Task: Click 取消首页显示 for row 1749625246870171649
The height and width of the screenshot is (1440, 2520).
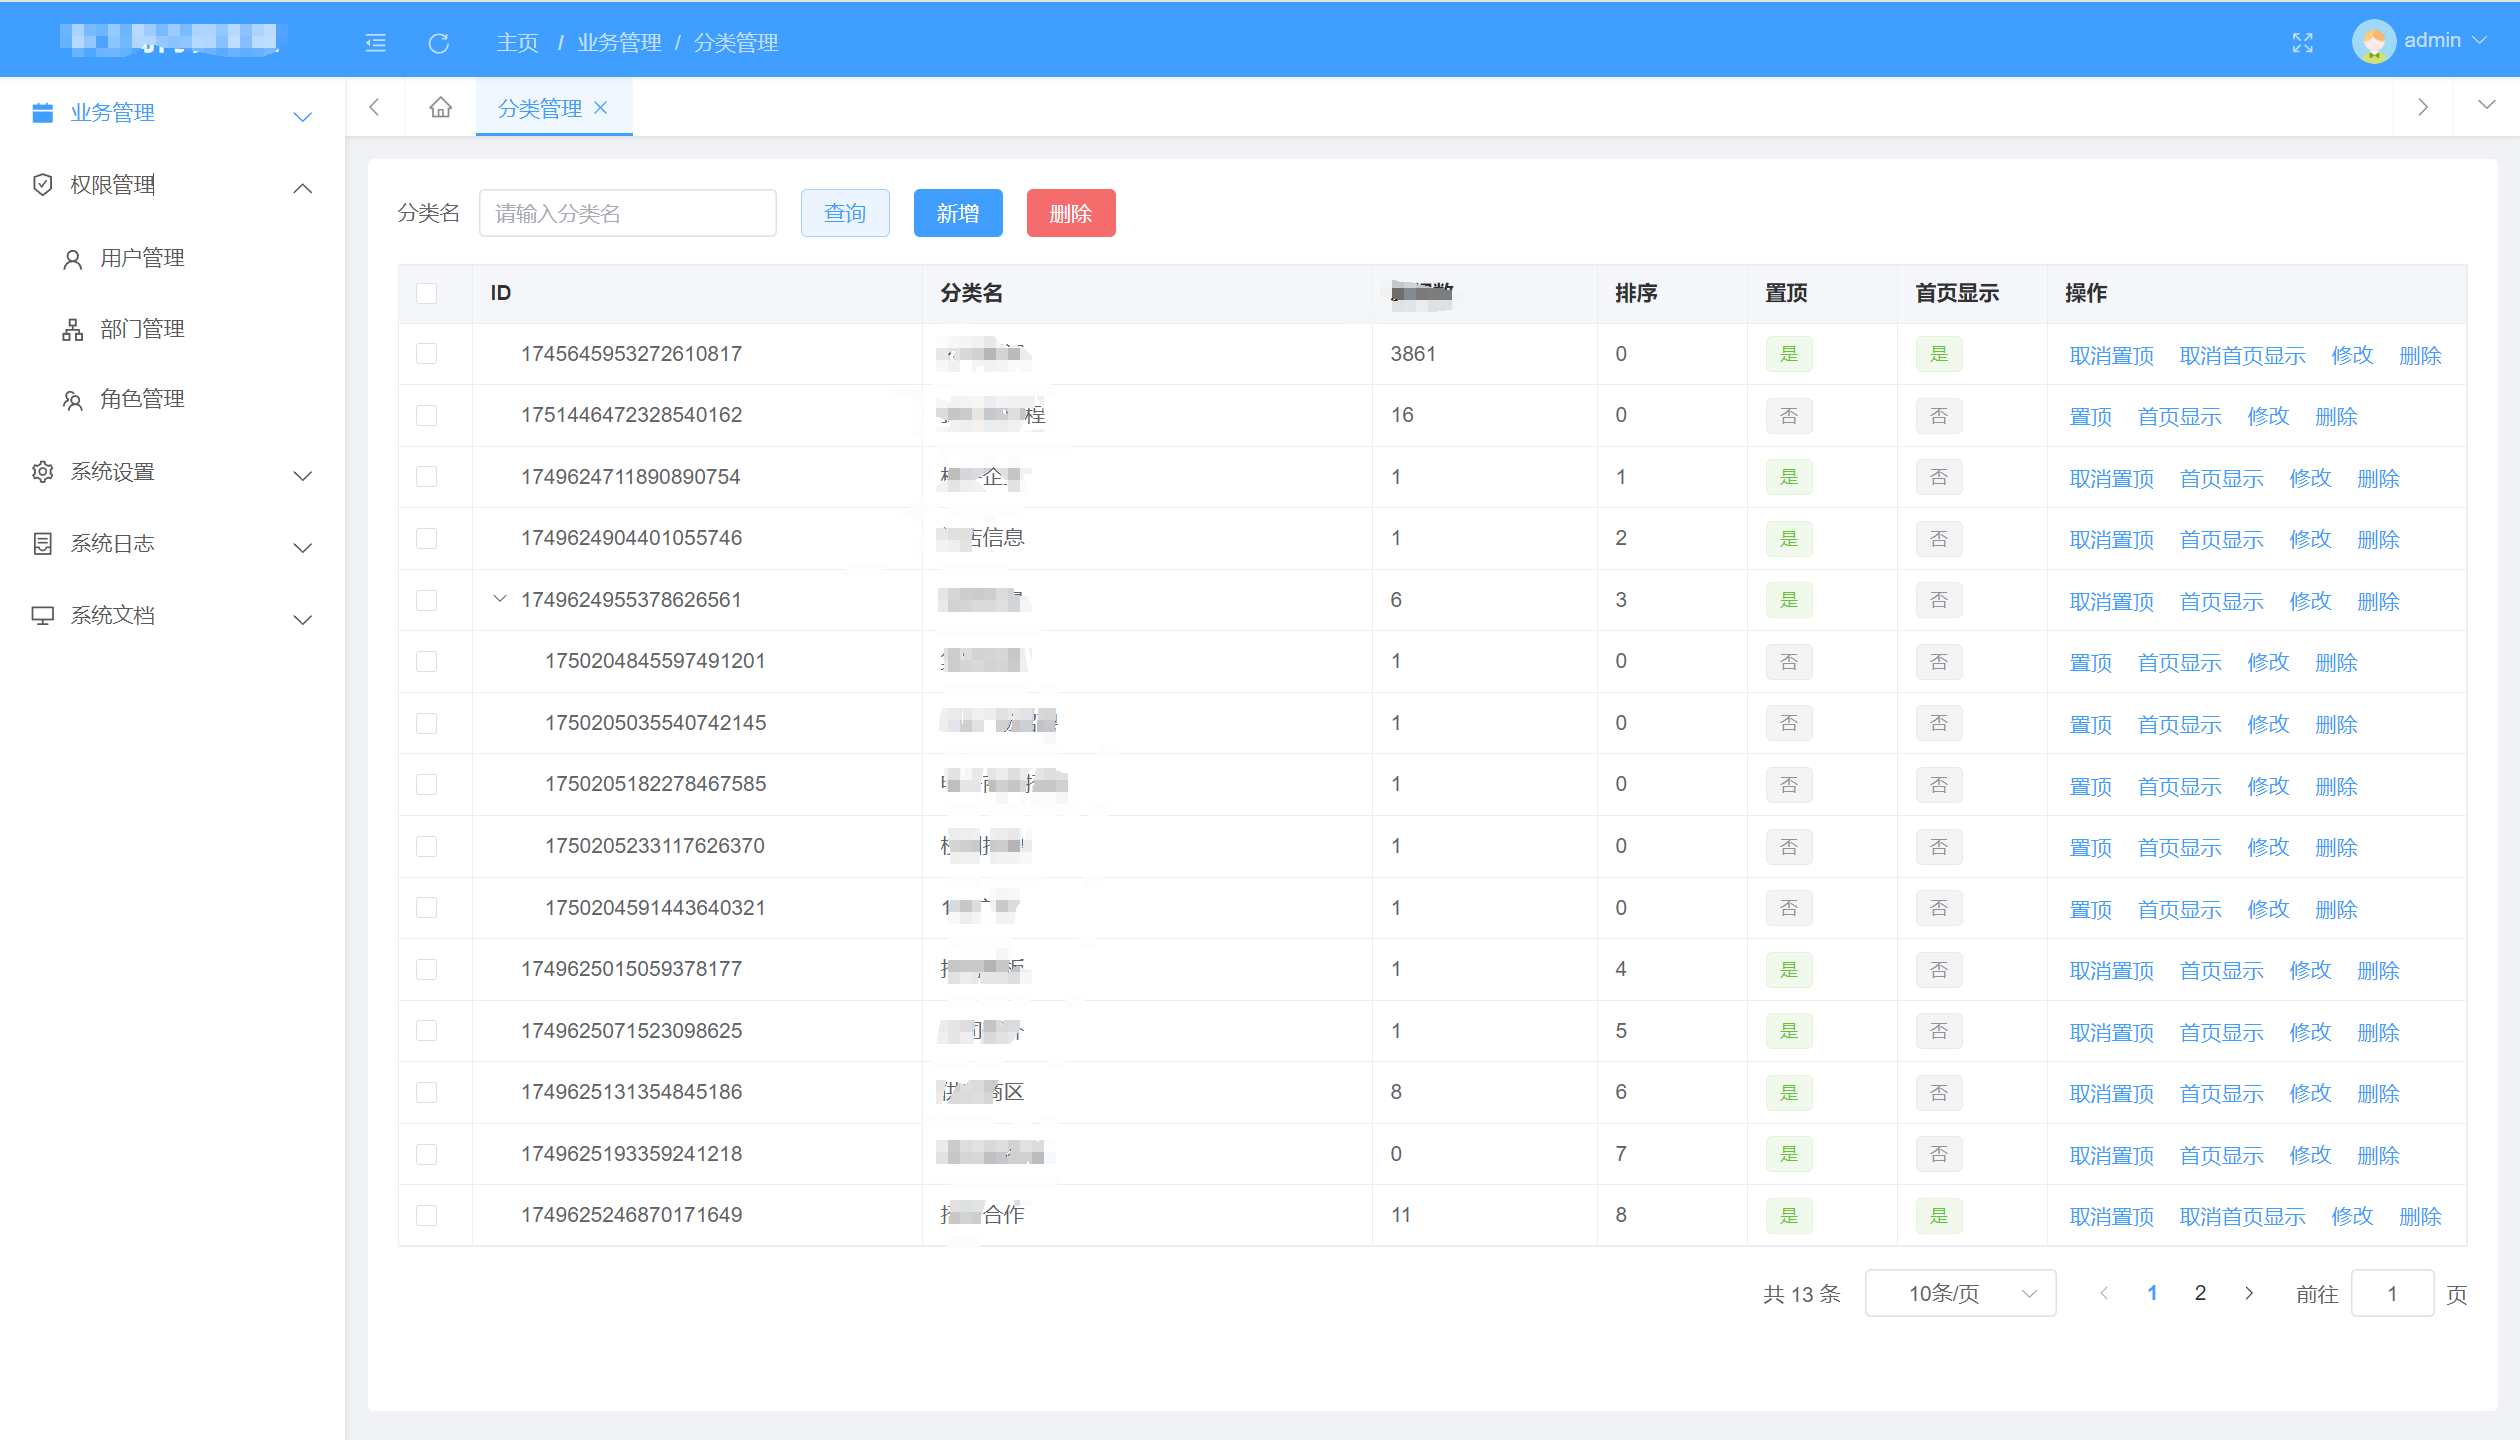Action: click(x=2242, y=1217)
